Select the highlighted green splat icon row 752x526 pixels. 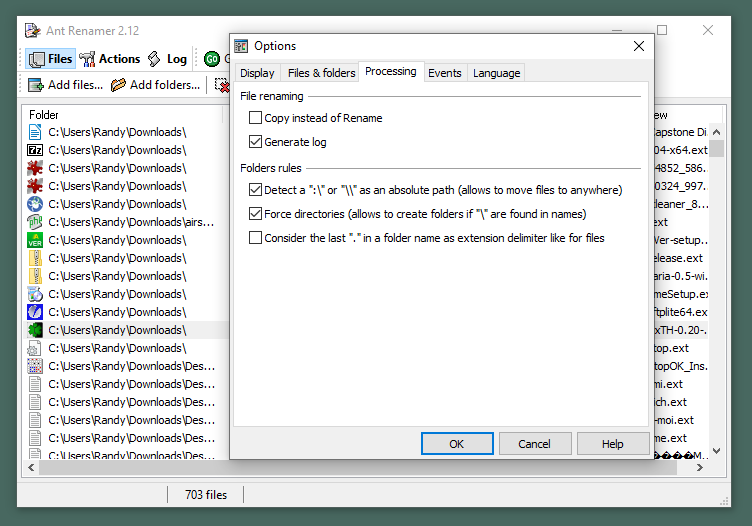click(35, 330)
